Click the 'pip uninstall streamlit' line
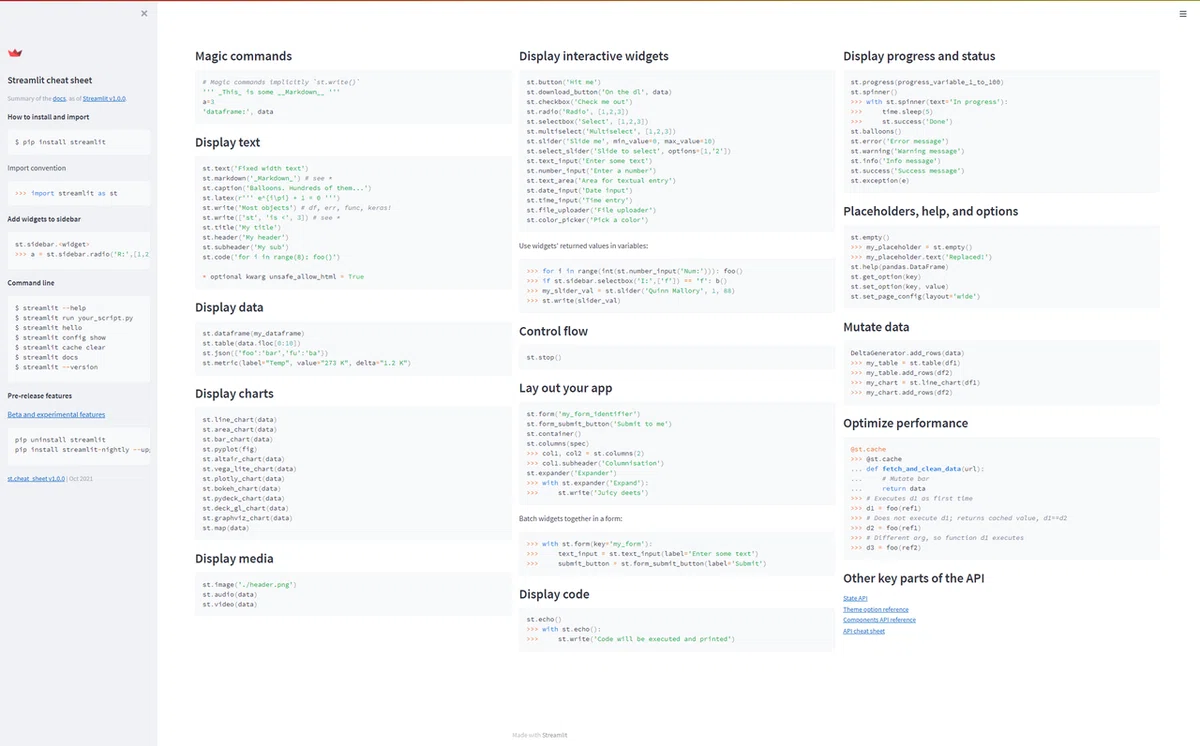This screenshot has height=746, width=1200. [x=60, y=440]
